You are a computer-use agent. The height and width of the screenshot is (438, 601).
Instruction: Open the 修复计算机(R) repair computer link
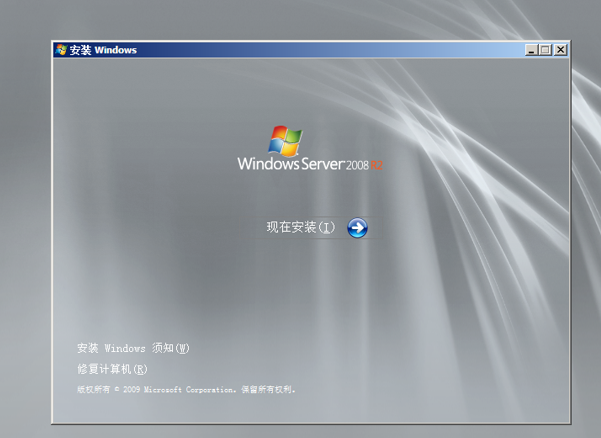(x=112, y=369)
